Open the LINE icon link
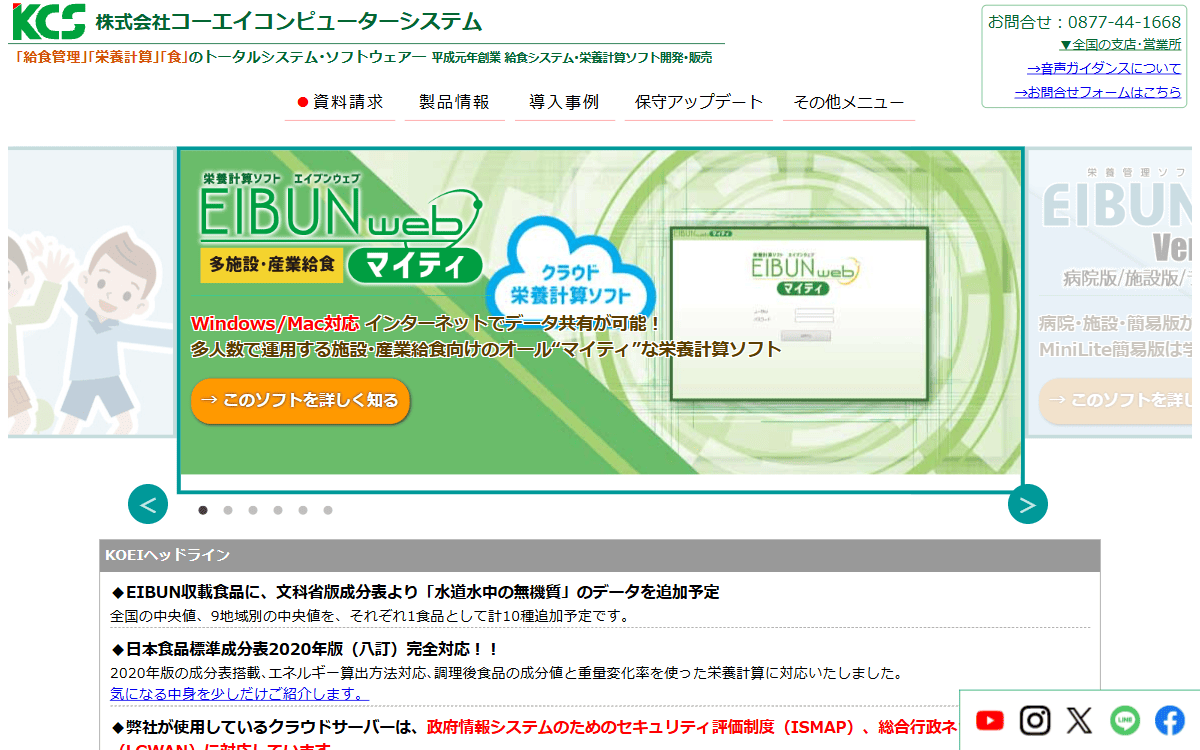Viewport: 1200px width, 750px height. pos(1125,720)
